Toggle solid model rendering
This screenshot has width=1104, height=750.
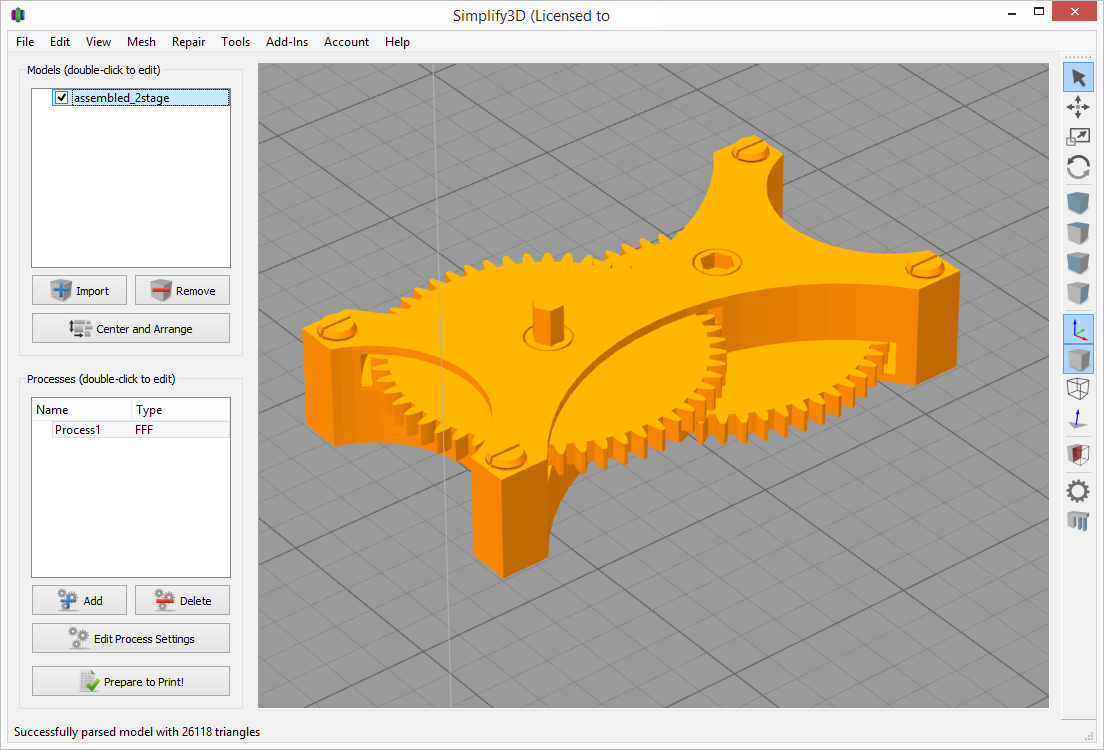[1078, 359]
